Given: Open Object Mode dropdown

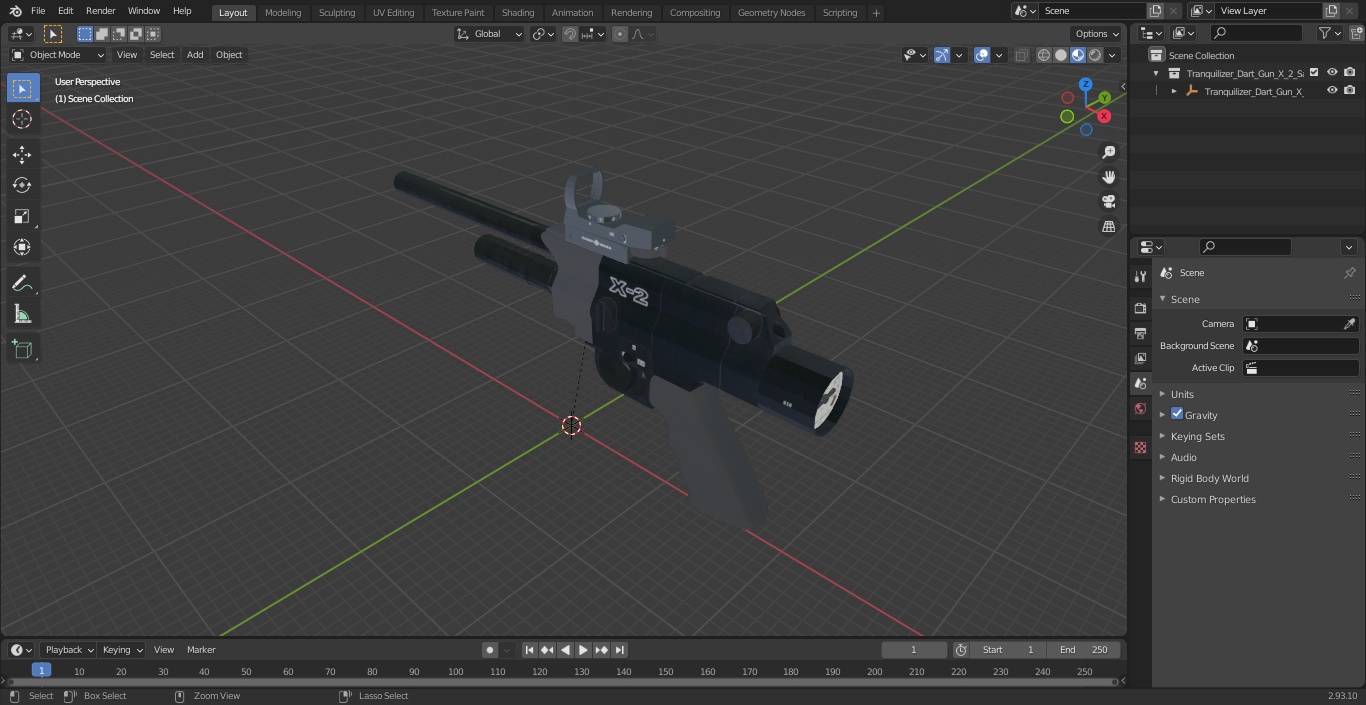Looking at the screenshot, I should click(58, 55).
